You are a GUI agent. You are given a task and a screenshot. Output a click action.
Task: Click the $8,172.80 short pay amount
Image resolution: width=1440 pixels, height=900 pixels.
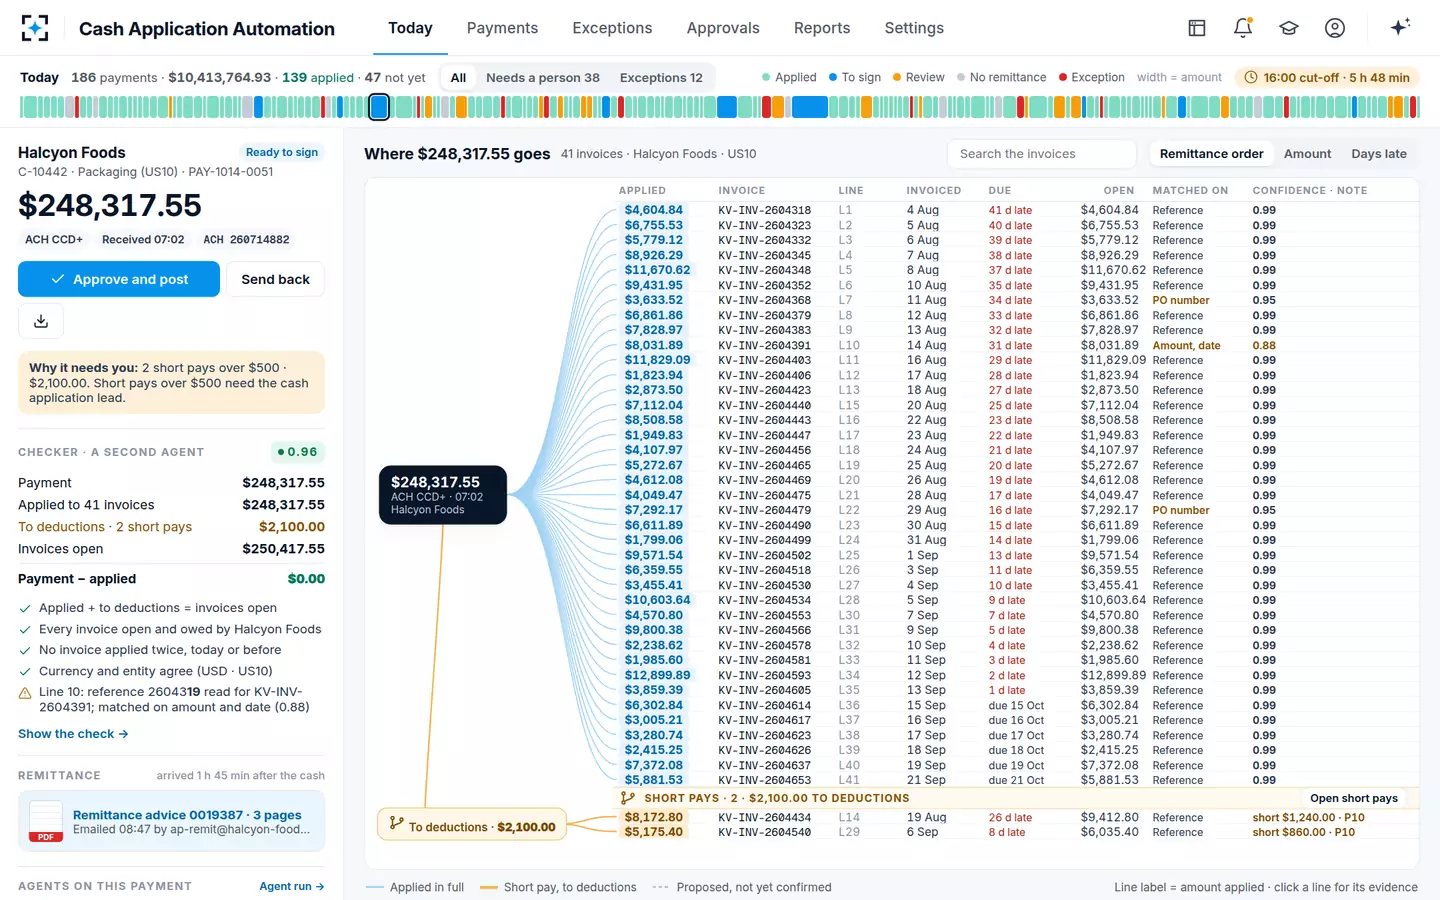click(x=654, y=817)
